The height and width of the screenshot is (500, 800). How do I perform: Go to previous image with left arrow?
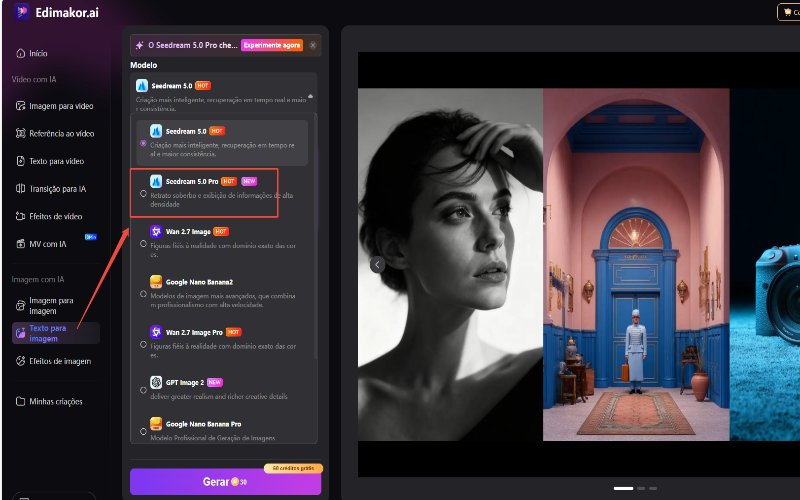[377, 264]
